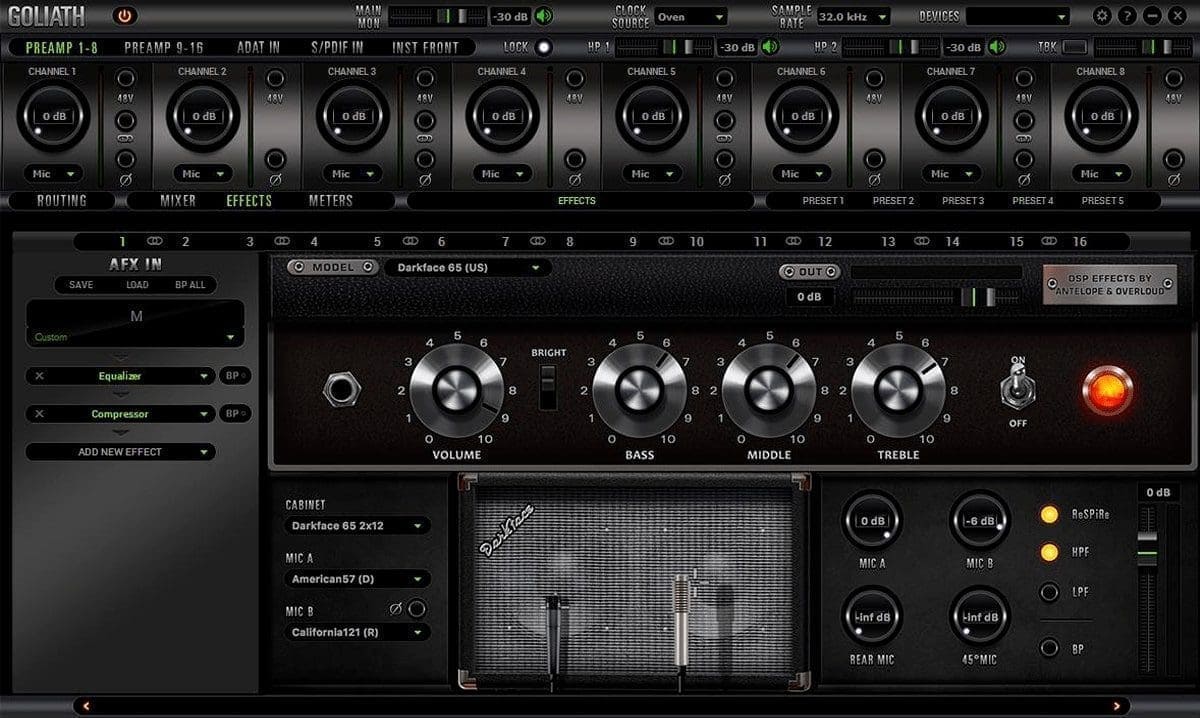
Task: Switch to the PREAMP 9-16 tab
Action: (x=164, y=47)
